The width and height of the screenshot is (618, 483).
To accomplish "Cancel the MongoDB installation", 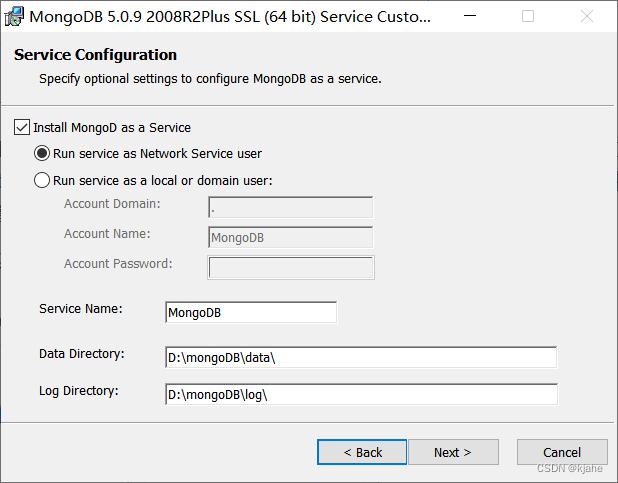I will (562, 452).
